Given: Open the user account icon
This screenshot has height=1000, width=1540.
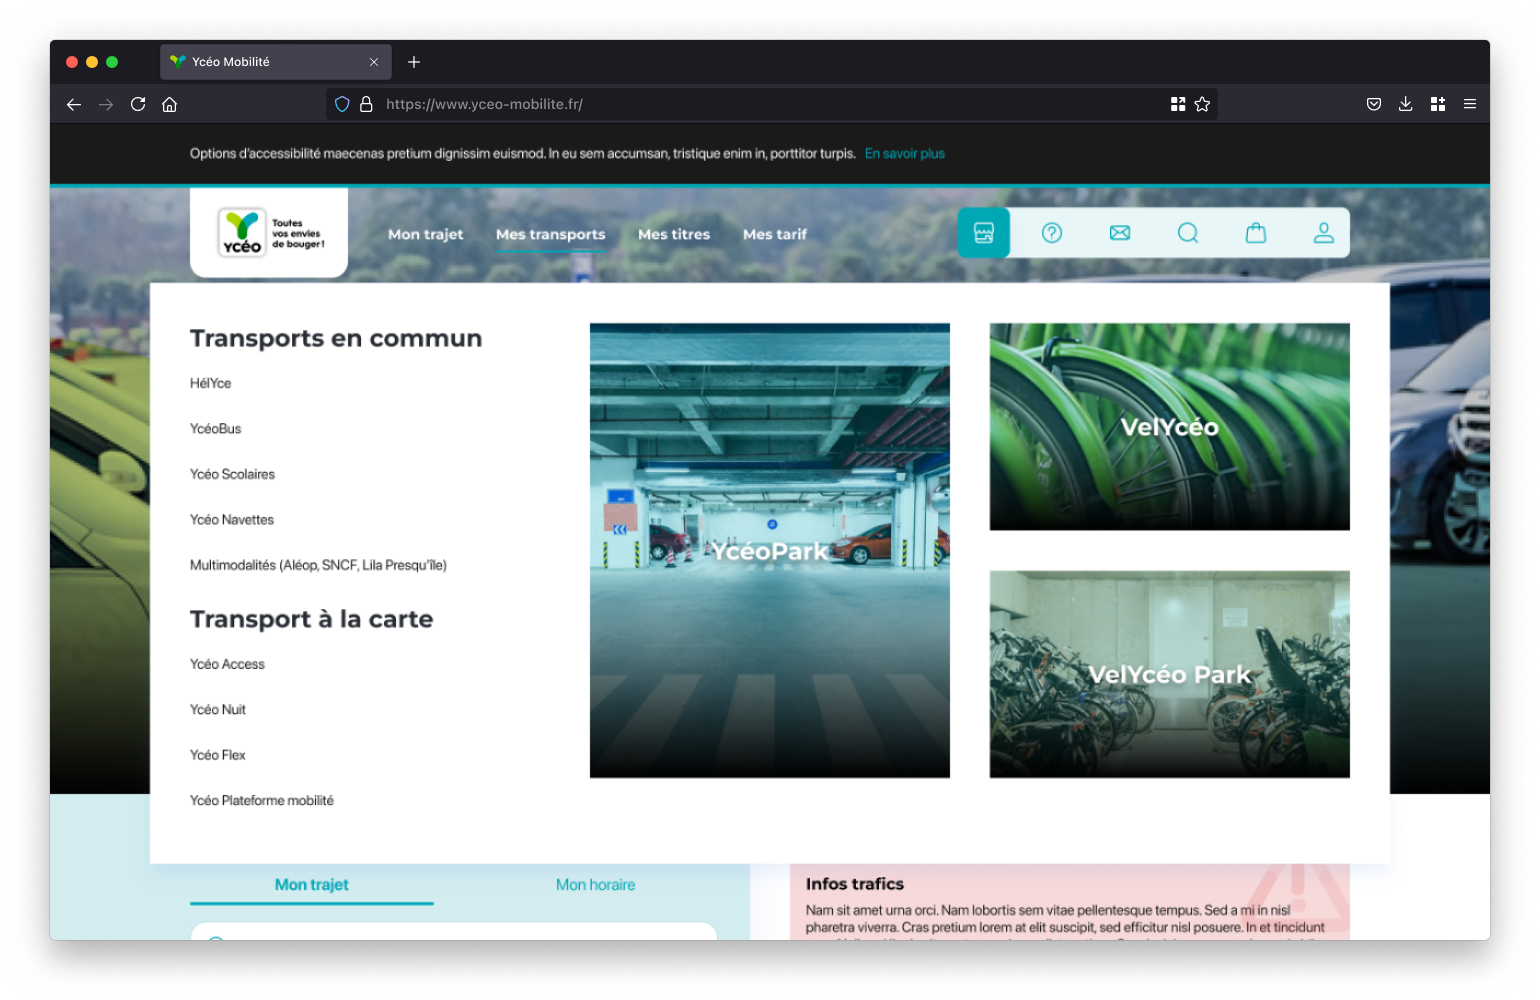Looking at the screenshot, I should 1324,233.
